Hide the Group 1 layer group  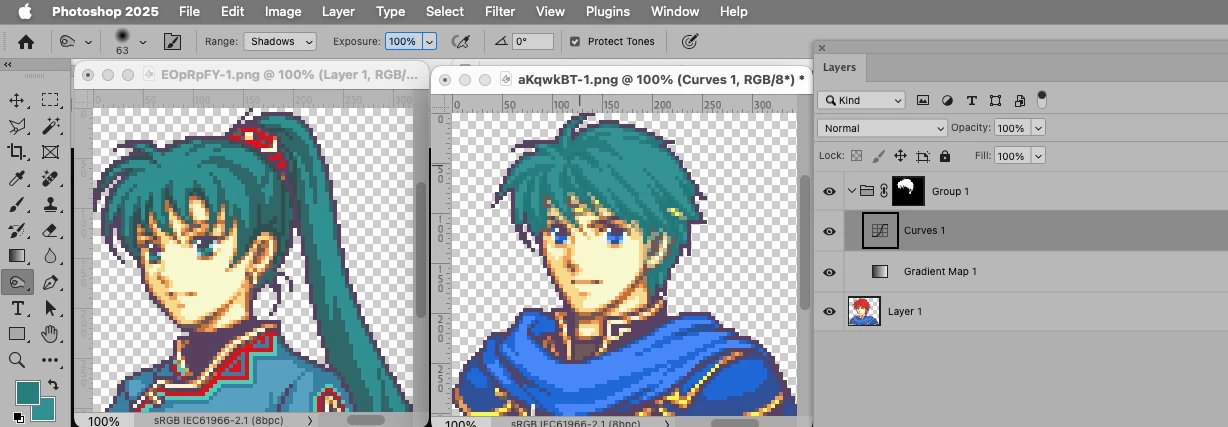829,191
